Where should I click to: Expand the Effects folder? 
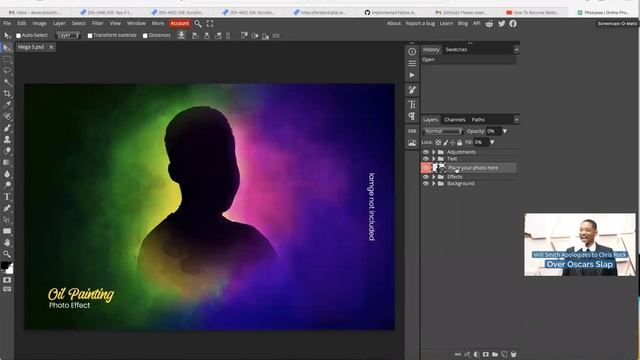click(433, 177)
